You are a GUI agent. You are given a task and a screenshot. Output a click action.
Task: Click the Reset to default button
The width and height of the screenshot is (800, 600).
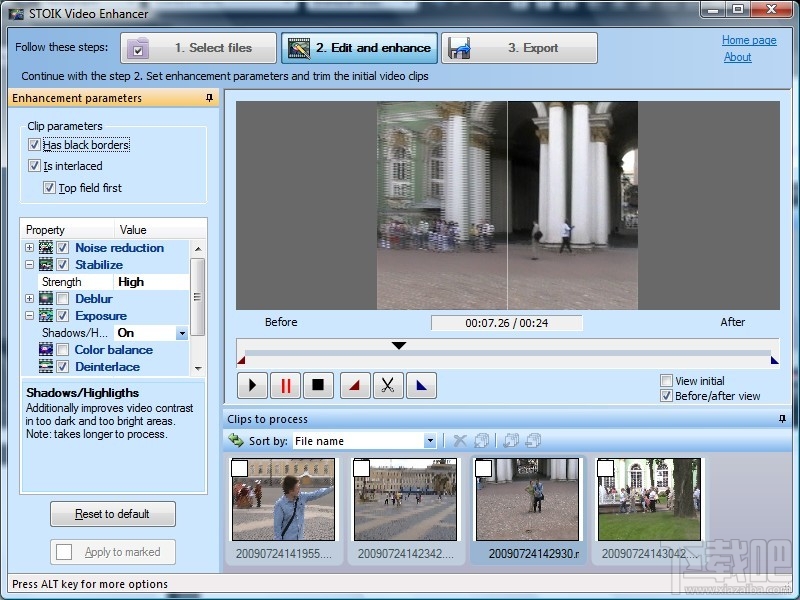point(112,513)
